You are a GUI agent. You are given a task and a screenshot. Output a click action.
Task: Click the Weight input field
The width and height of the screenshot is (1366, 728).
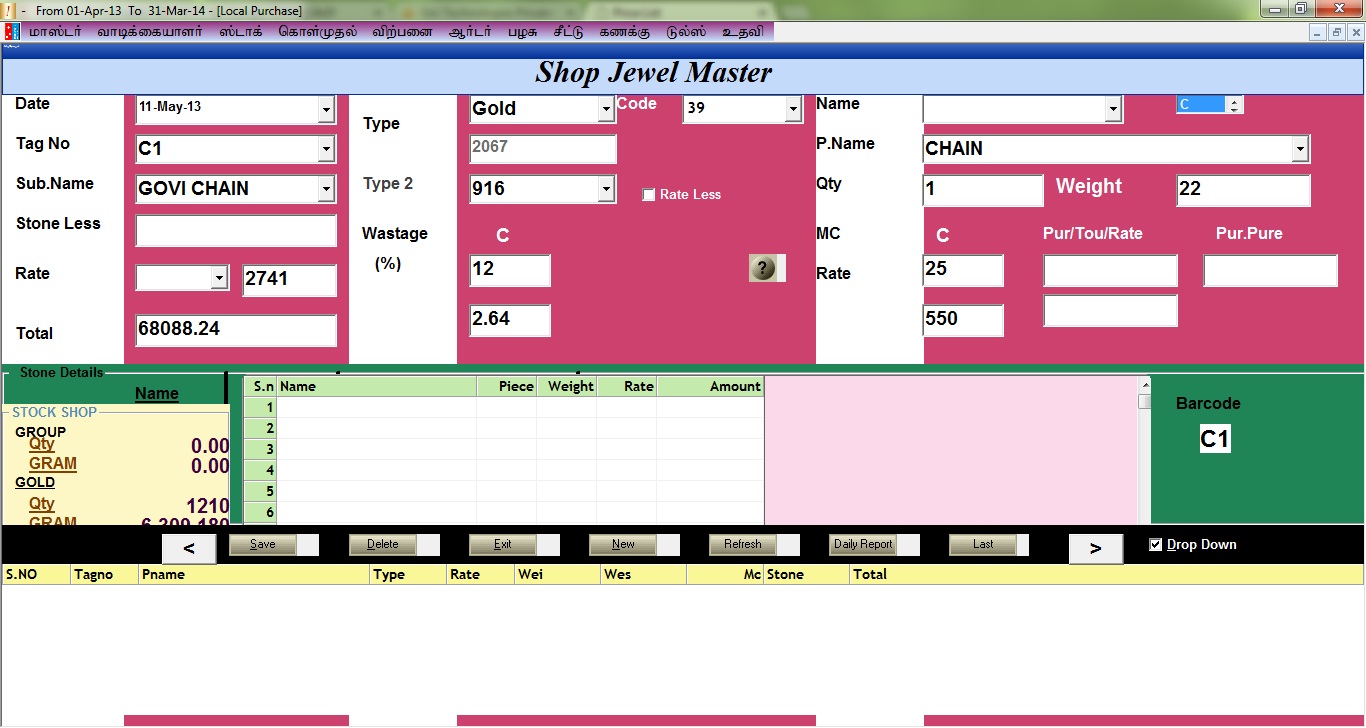click(x=1243, y=190)
